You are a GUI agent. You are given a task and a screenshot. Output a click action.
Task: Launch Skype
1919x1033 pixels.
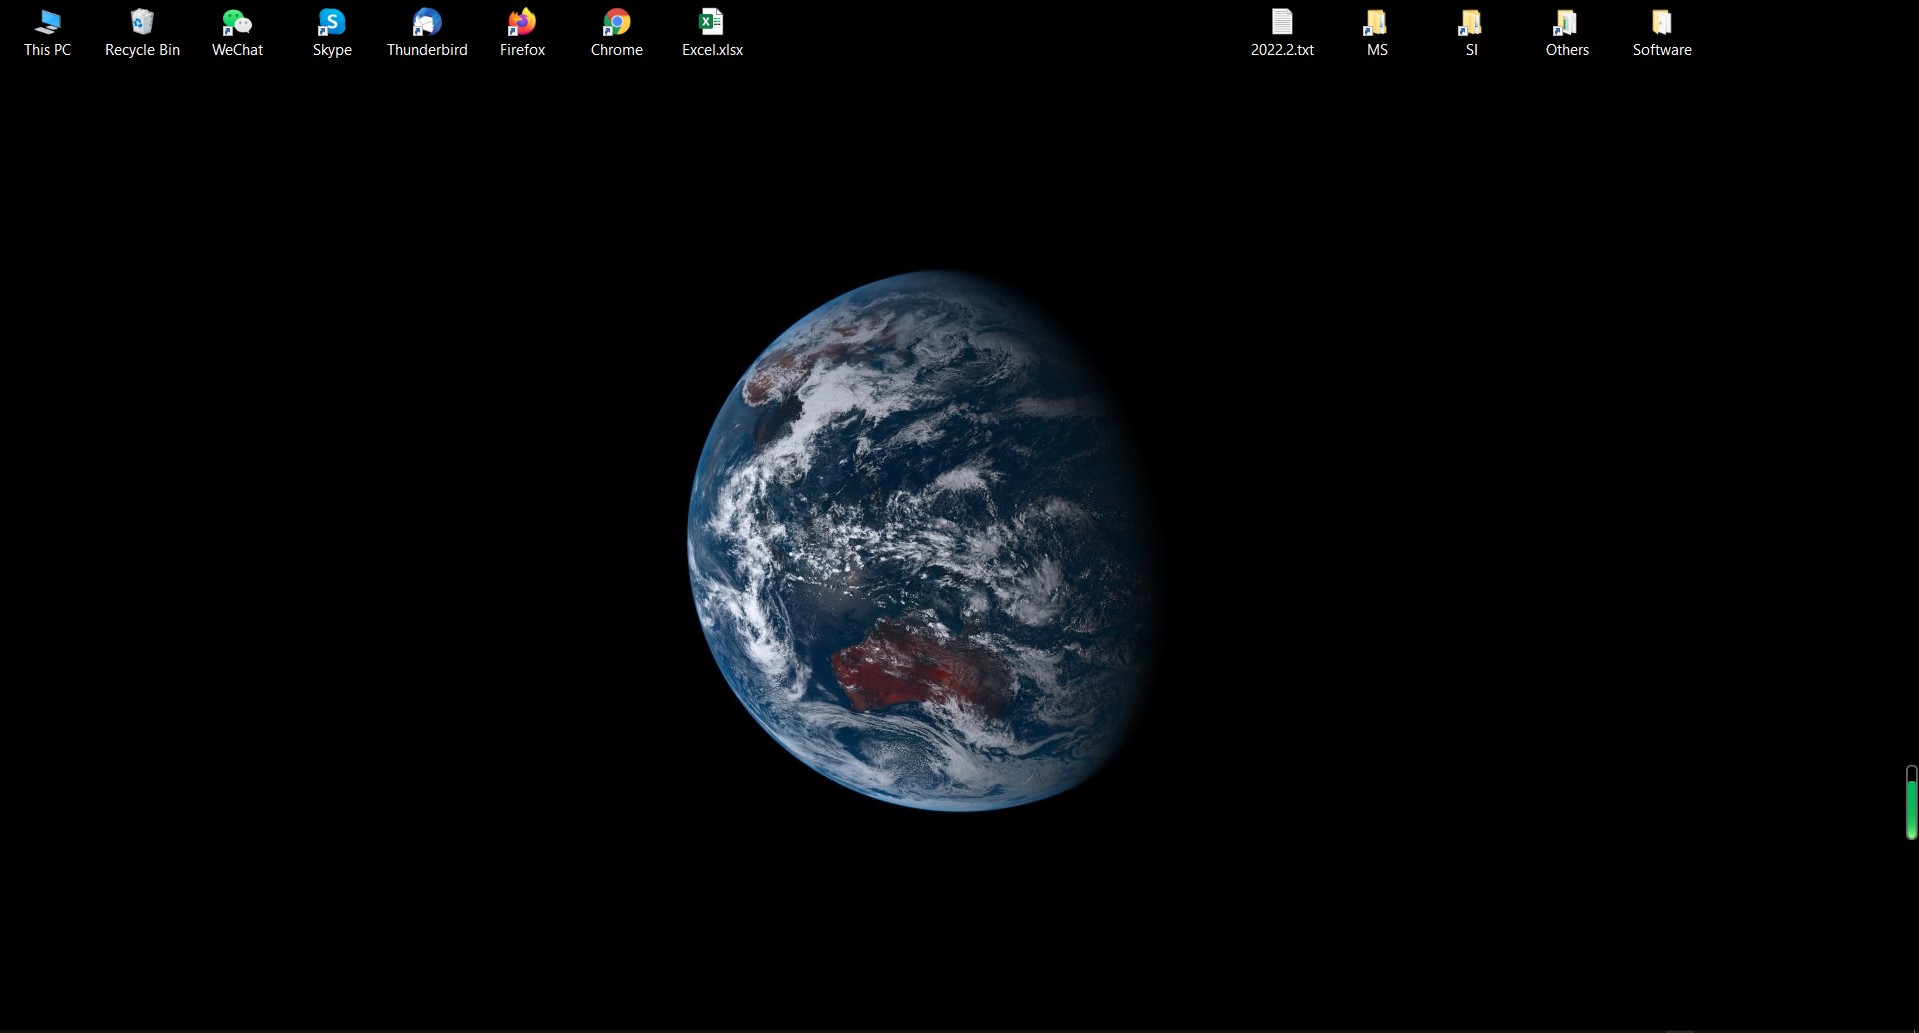click(331, 21)
